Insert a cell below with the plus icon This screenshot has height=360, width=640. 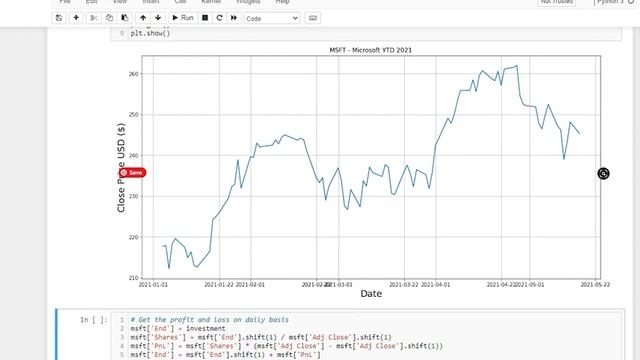(76, 18)
